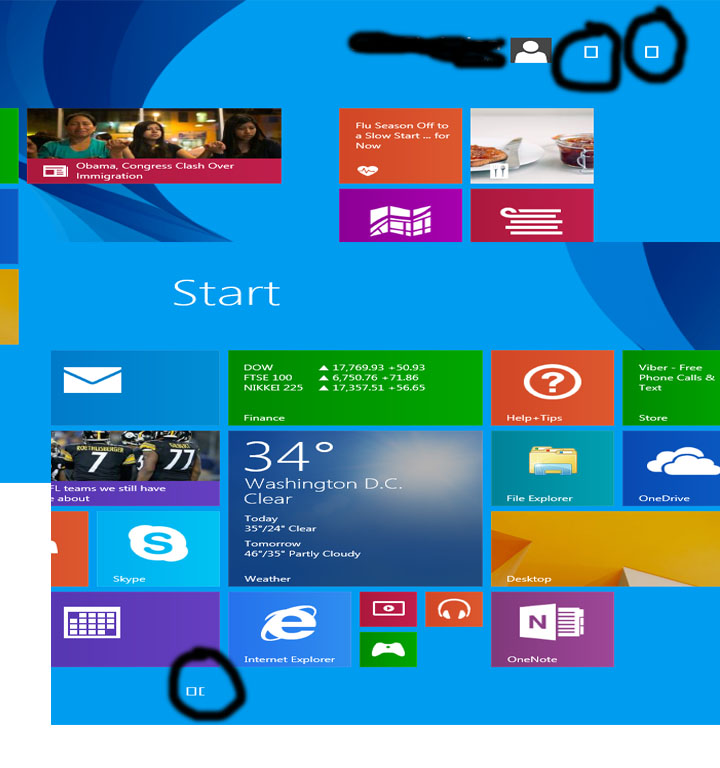Open the Reading List tile
This screenshot has width=720, height=768.
coord(532,216)
